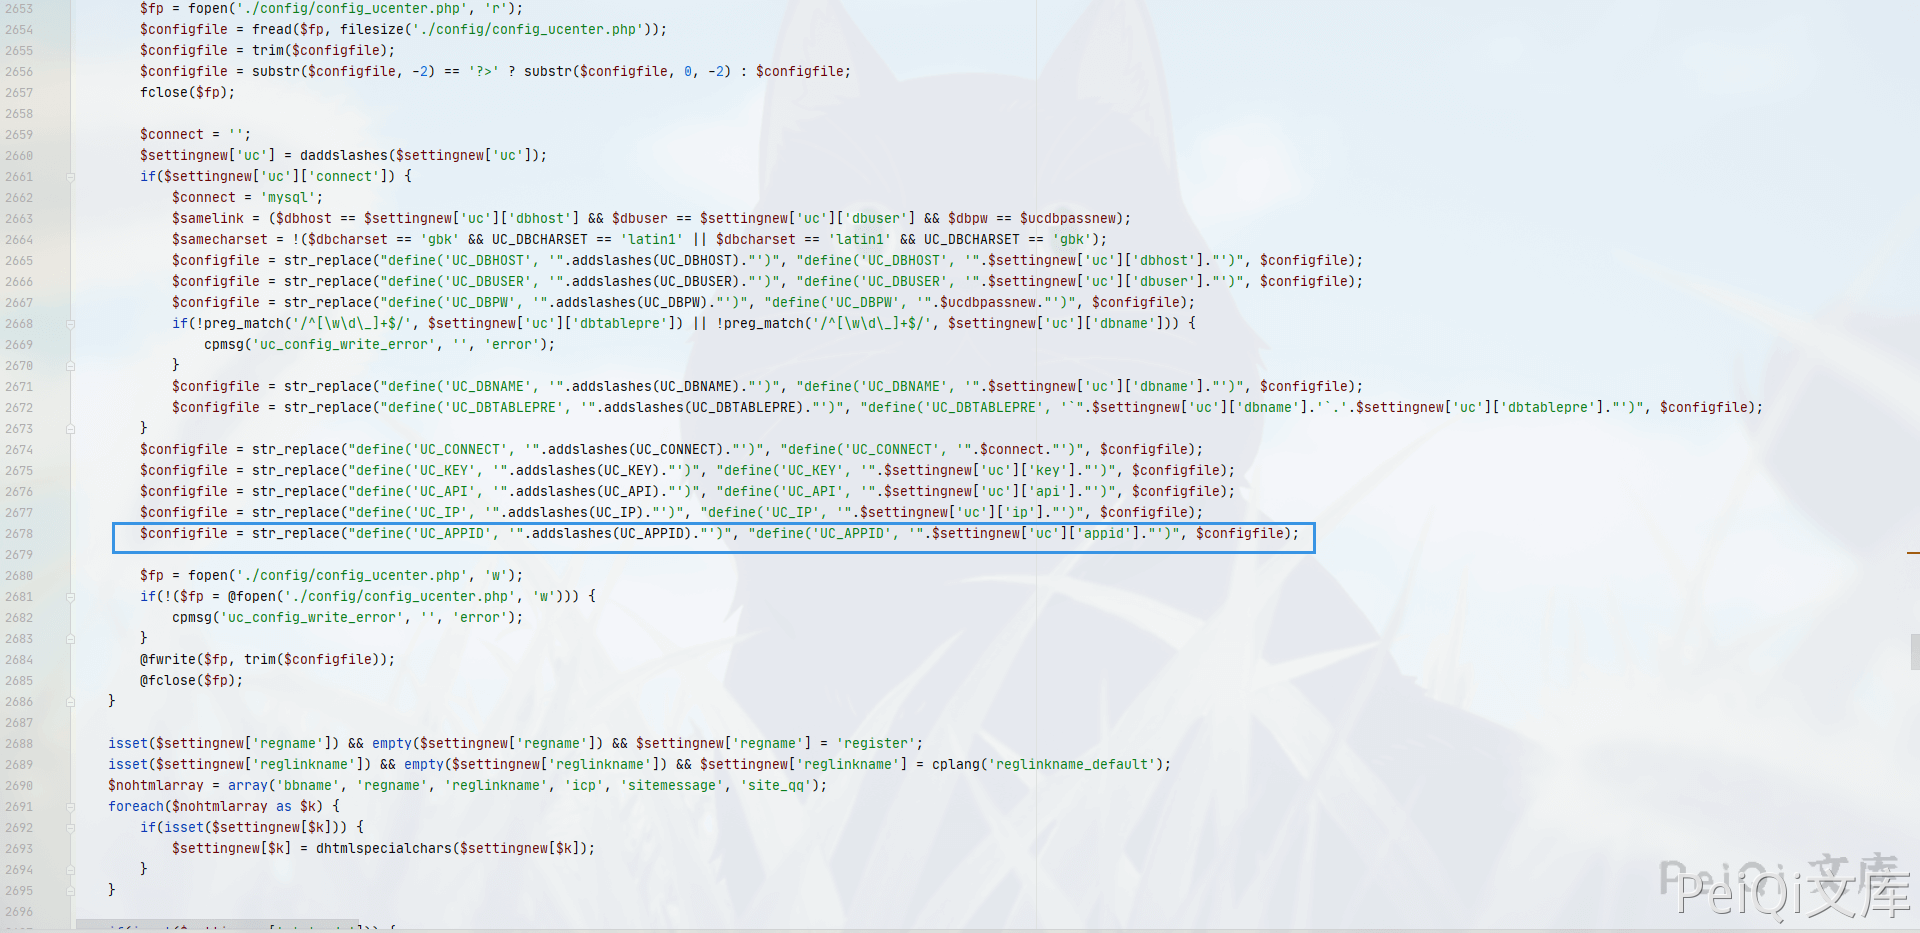
Task: Click the horizontal scrollbar thumb at bottom
Action: 216,926
